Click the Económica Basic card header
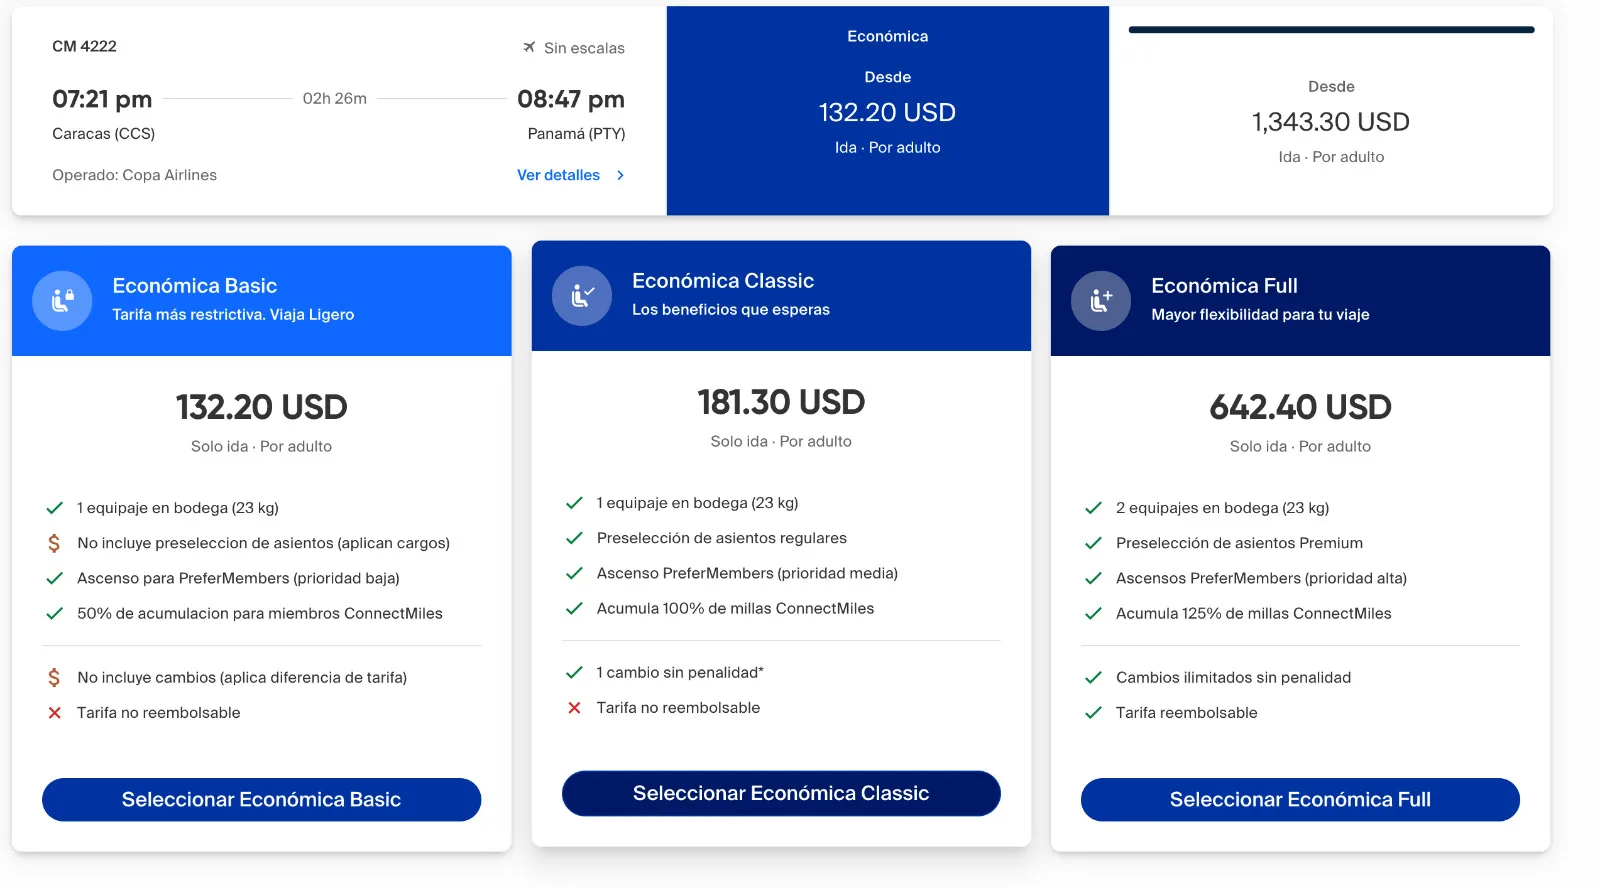The width and height of the screenshot is (1600, 888). click(261, 300)
